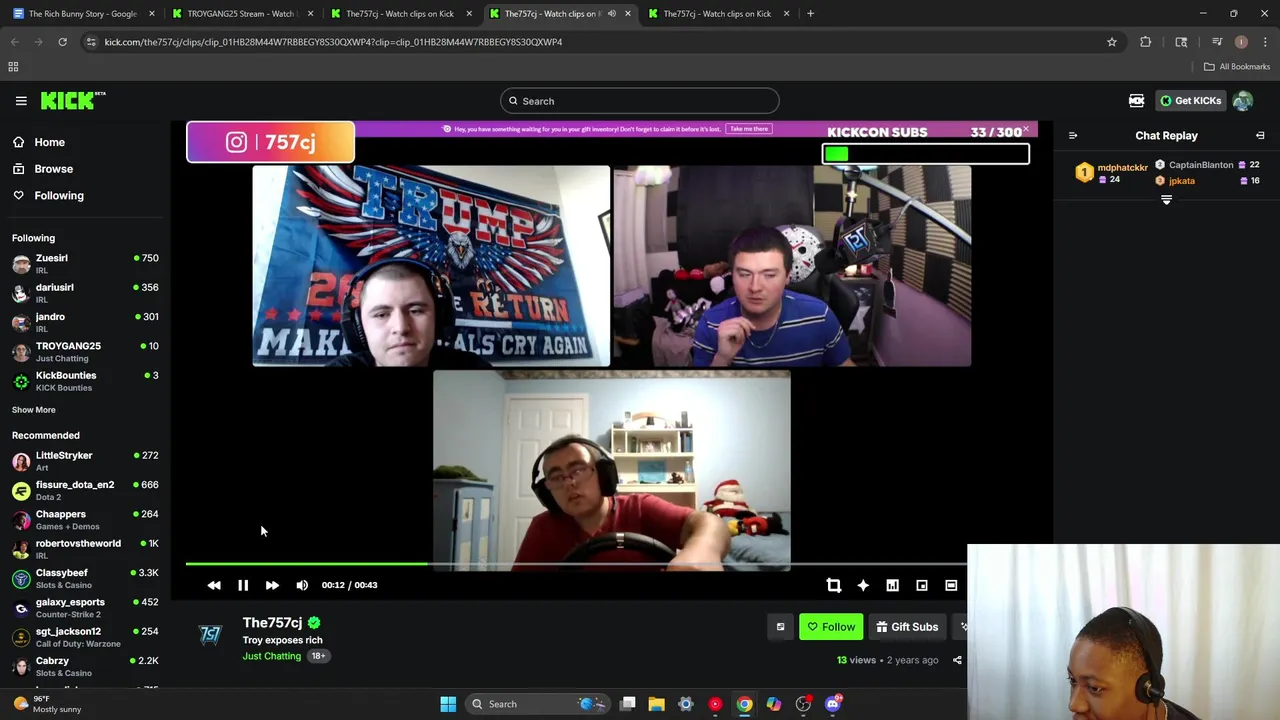Open a new browser tab
Screen dimensions: 1280x720
810,14
